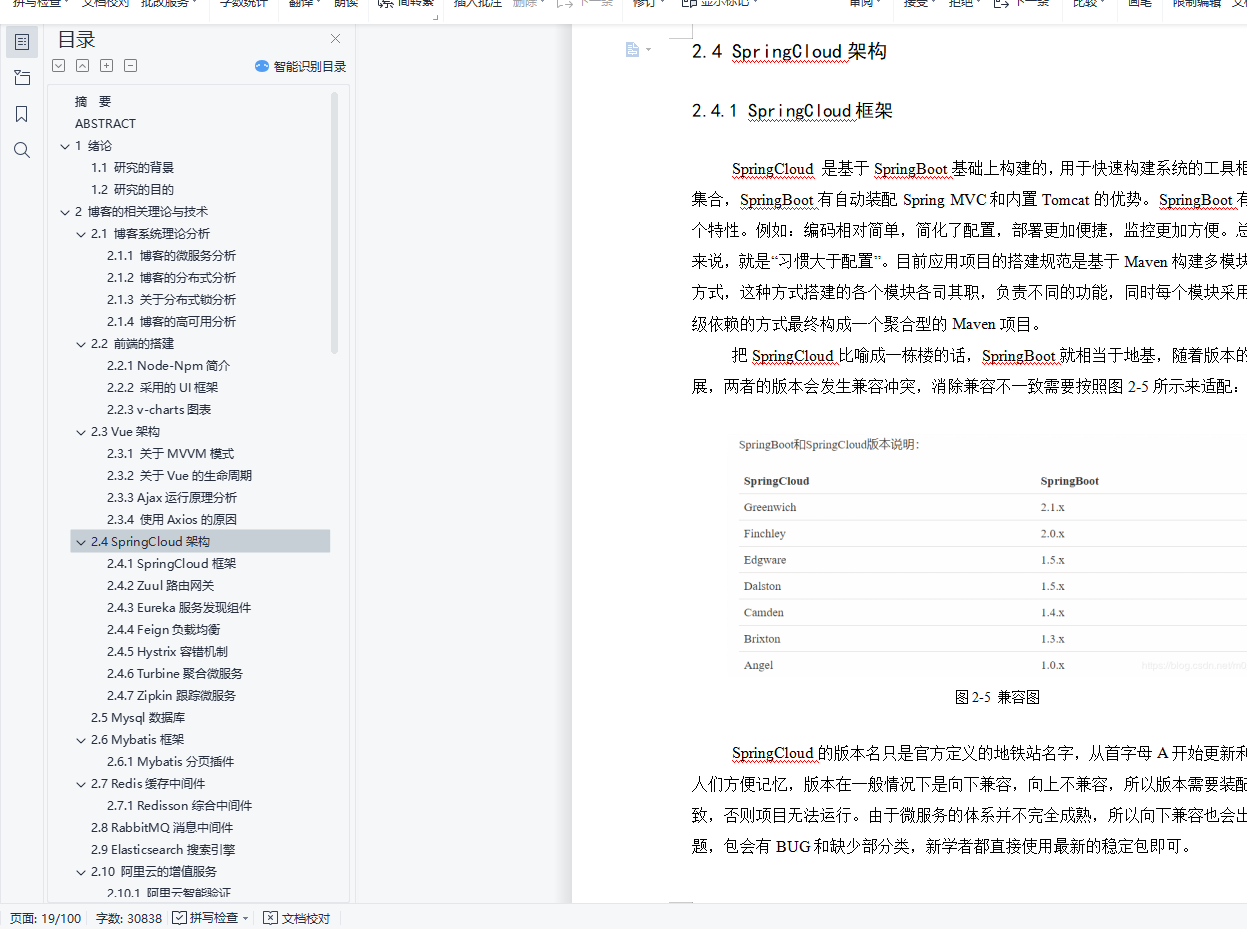Screen dimensions: 1247x929
Task: Select 2.4.5 Hystrix 容错机制
Action: [x=167, y=652]
